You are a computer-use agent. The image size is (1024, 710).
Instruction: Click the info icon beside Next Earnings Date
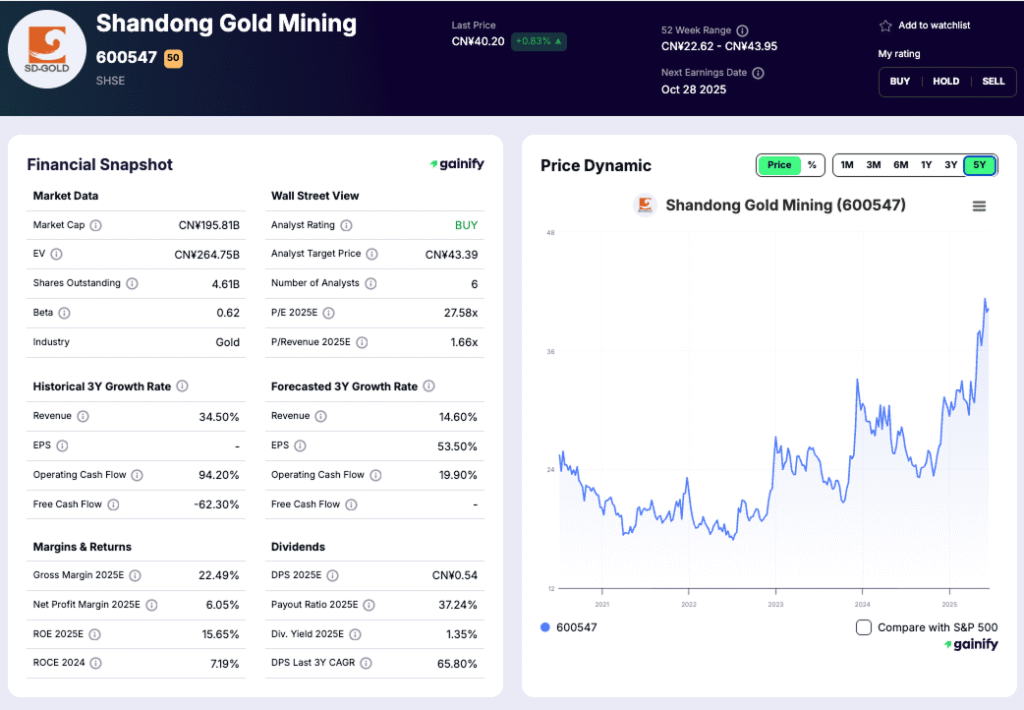[759, 72]
